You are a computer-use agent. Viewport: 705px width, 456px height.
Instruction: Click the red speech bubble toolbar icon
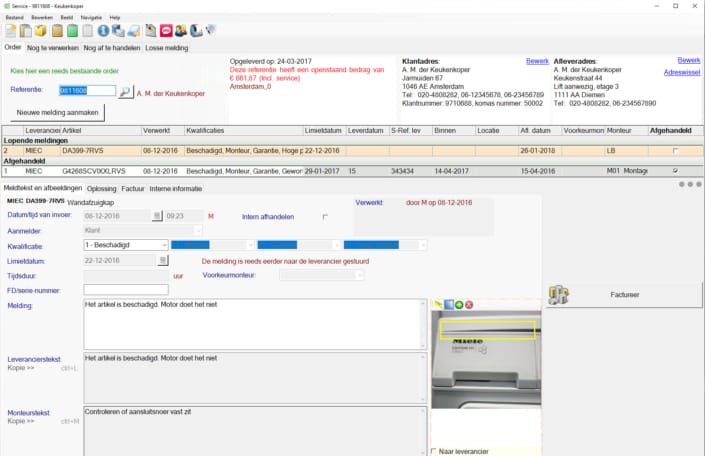point(166,31)
